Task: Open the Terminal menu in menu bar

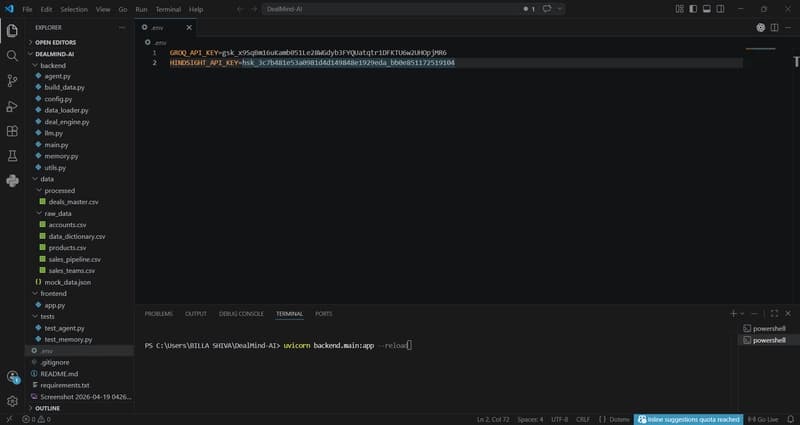Action: (x=168, y=8)
